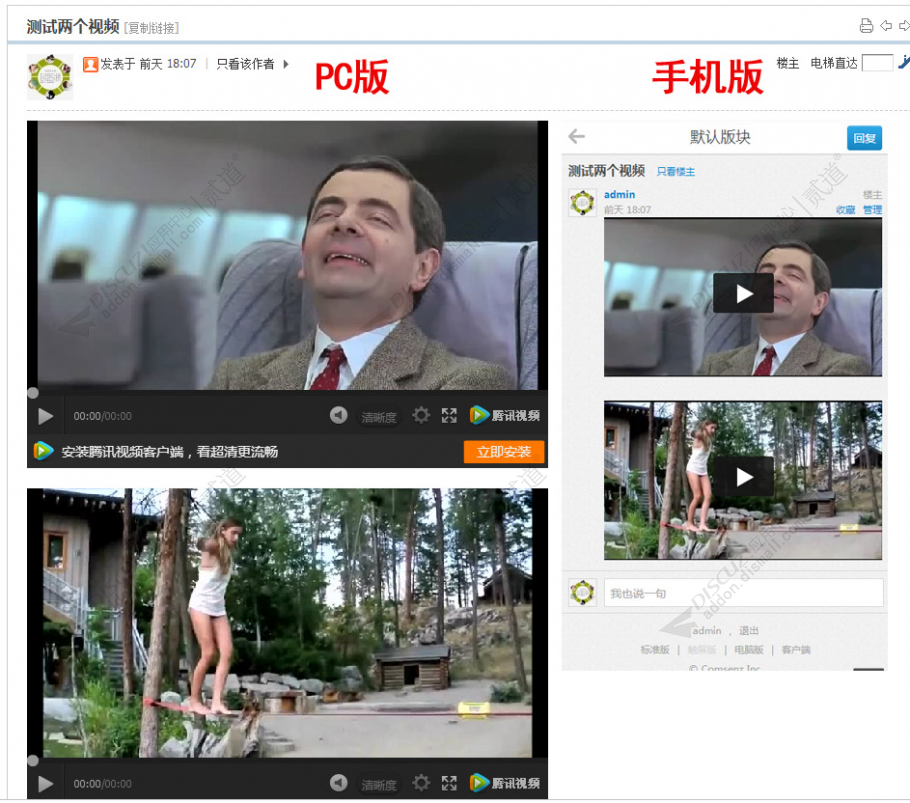This screenshot has width=910, height=803.
Task: Open 客户端 link in mobile footer
Action: pyautogui.click(x=796, y=650)
